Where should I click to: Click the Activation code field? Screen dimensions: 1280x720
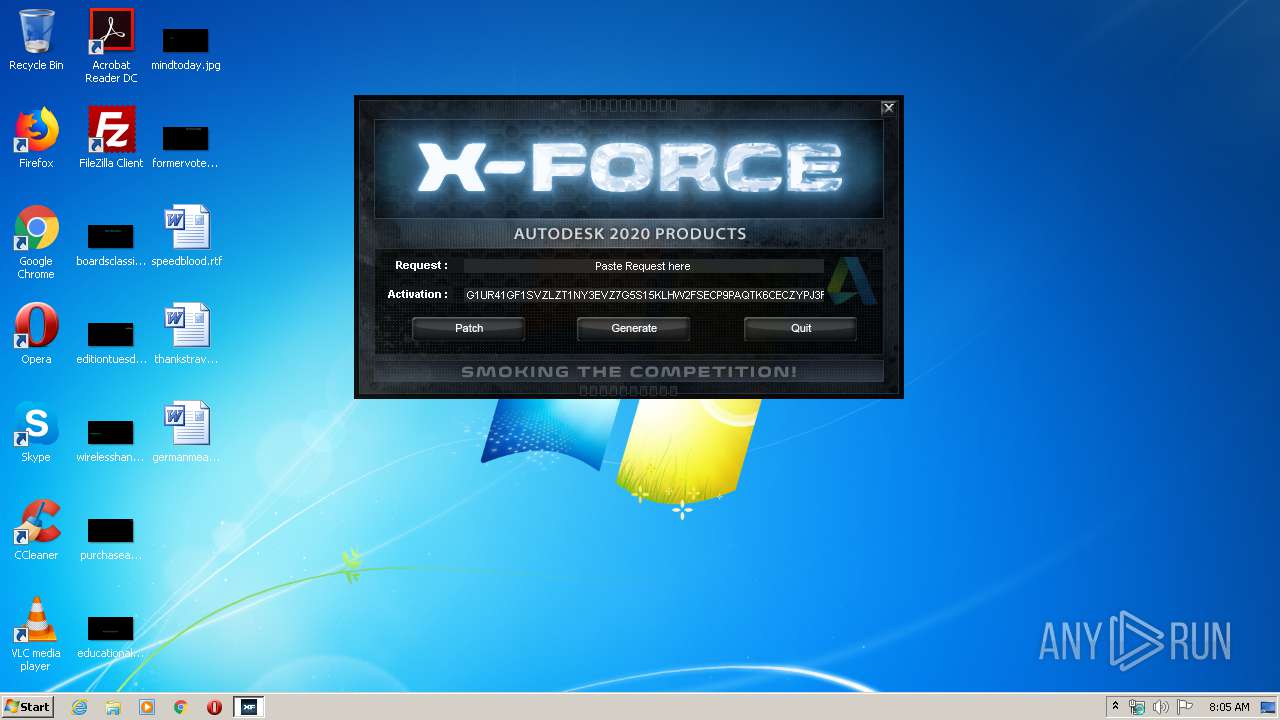(x=643, y=295)
